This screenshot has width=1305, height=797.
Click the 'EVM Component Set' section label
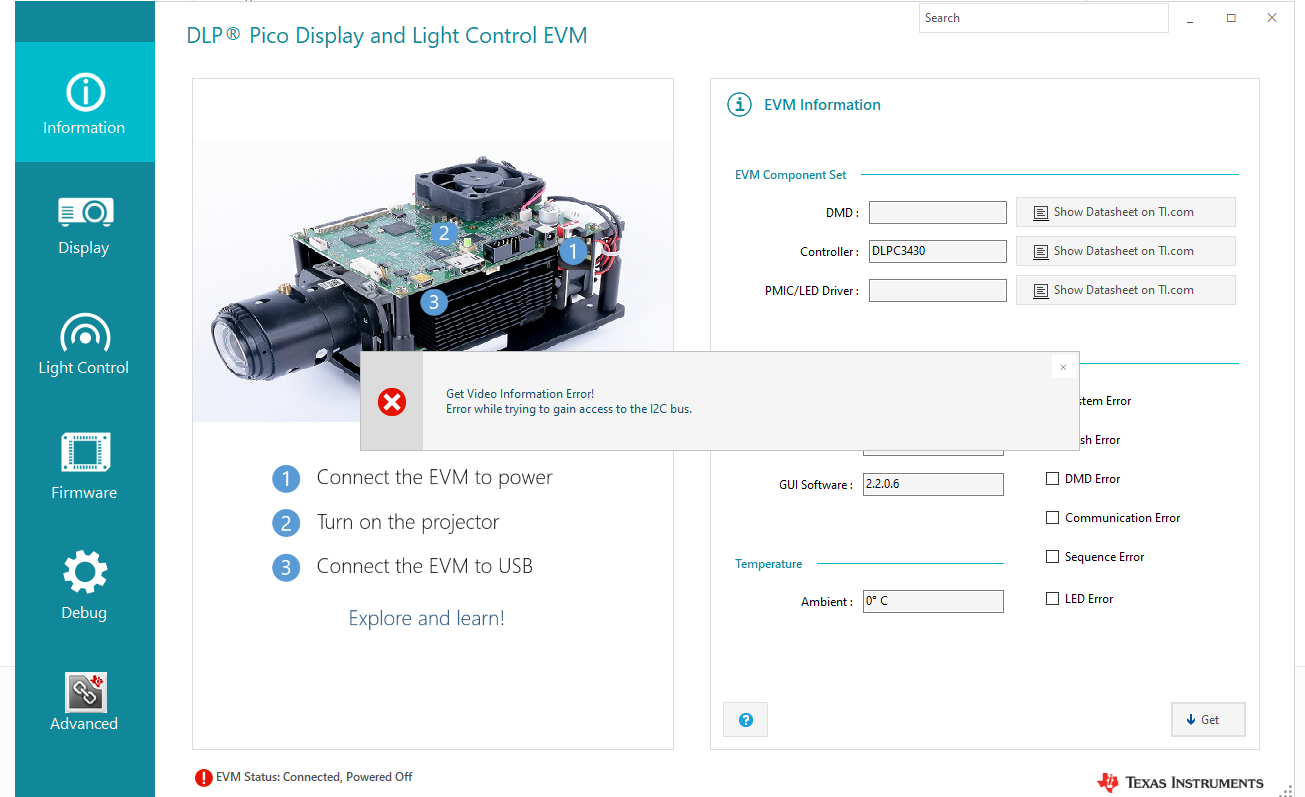790,175
